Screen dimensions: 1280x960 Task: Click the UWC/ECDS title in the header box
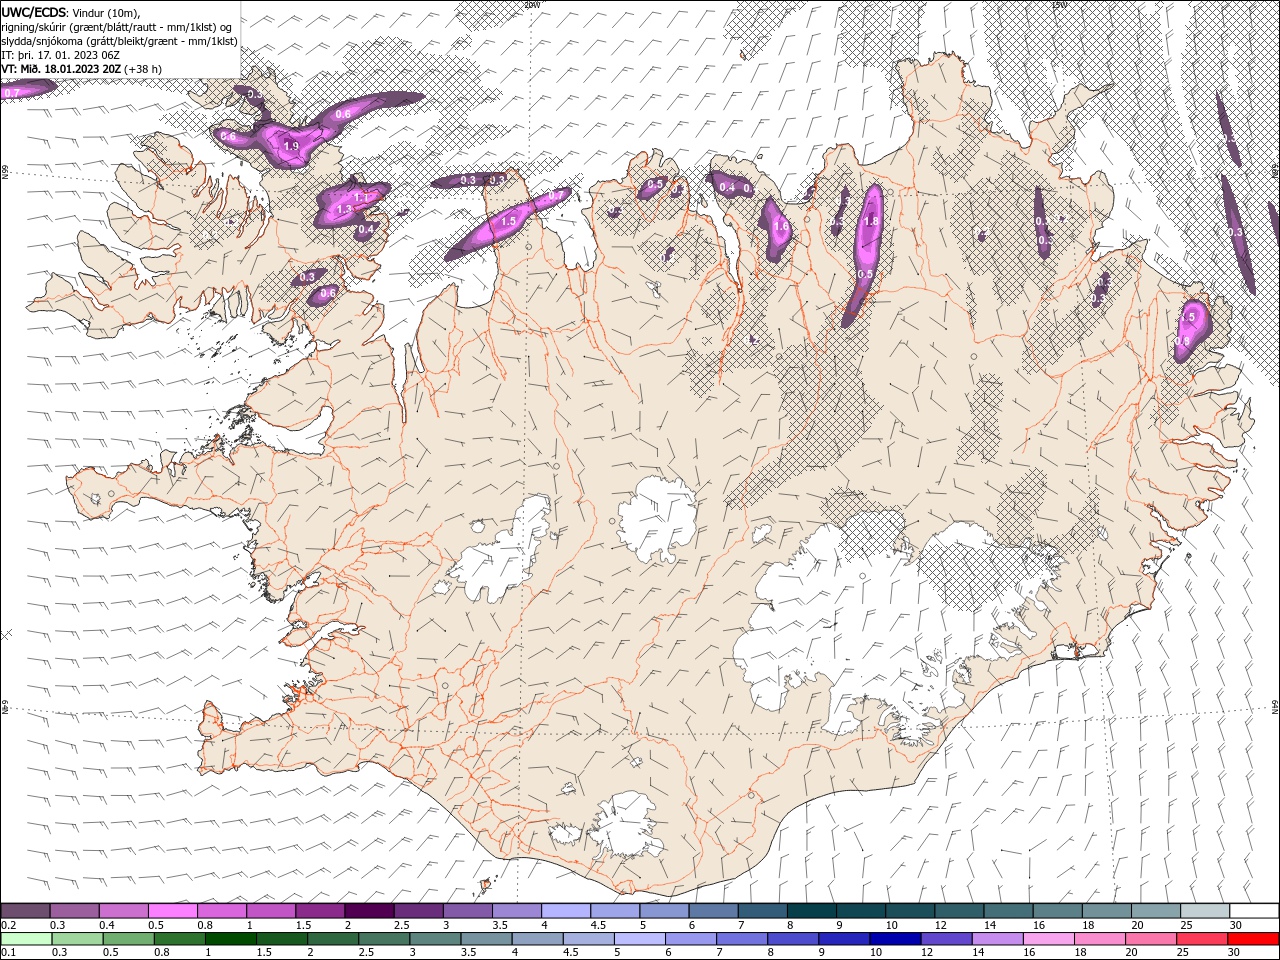click(34, 12)
